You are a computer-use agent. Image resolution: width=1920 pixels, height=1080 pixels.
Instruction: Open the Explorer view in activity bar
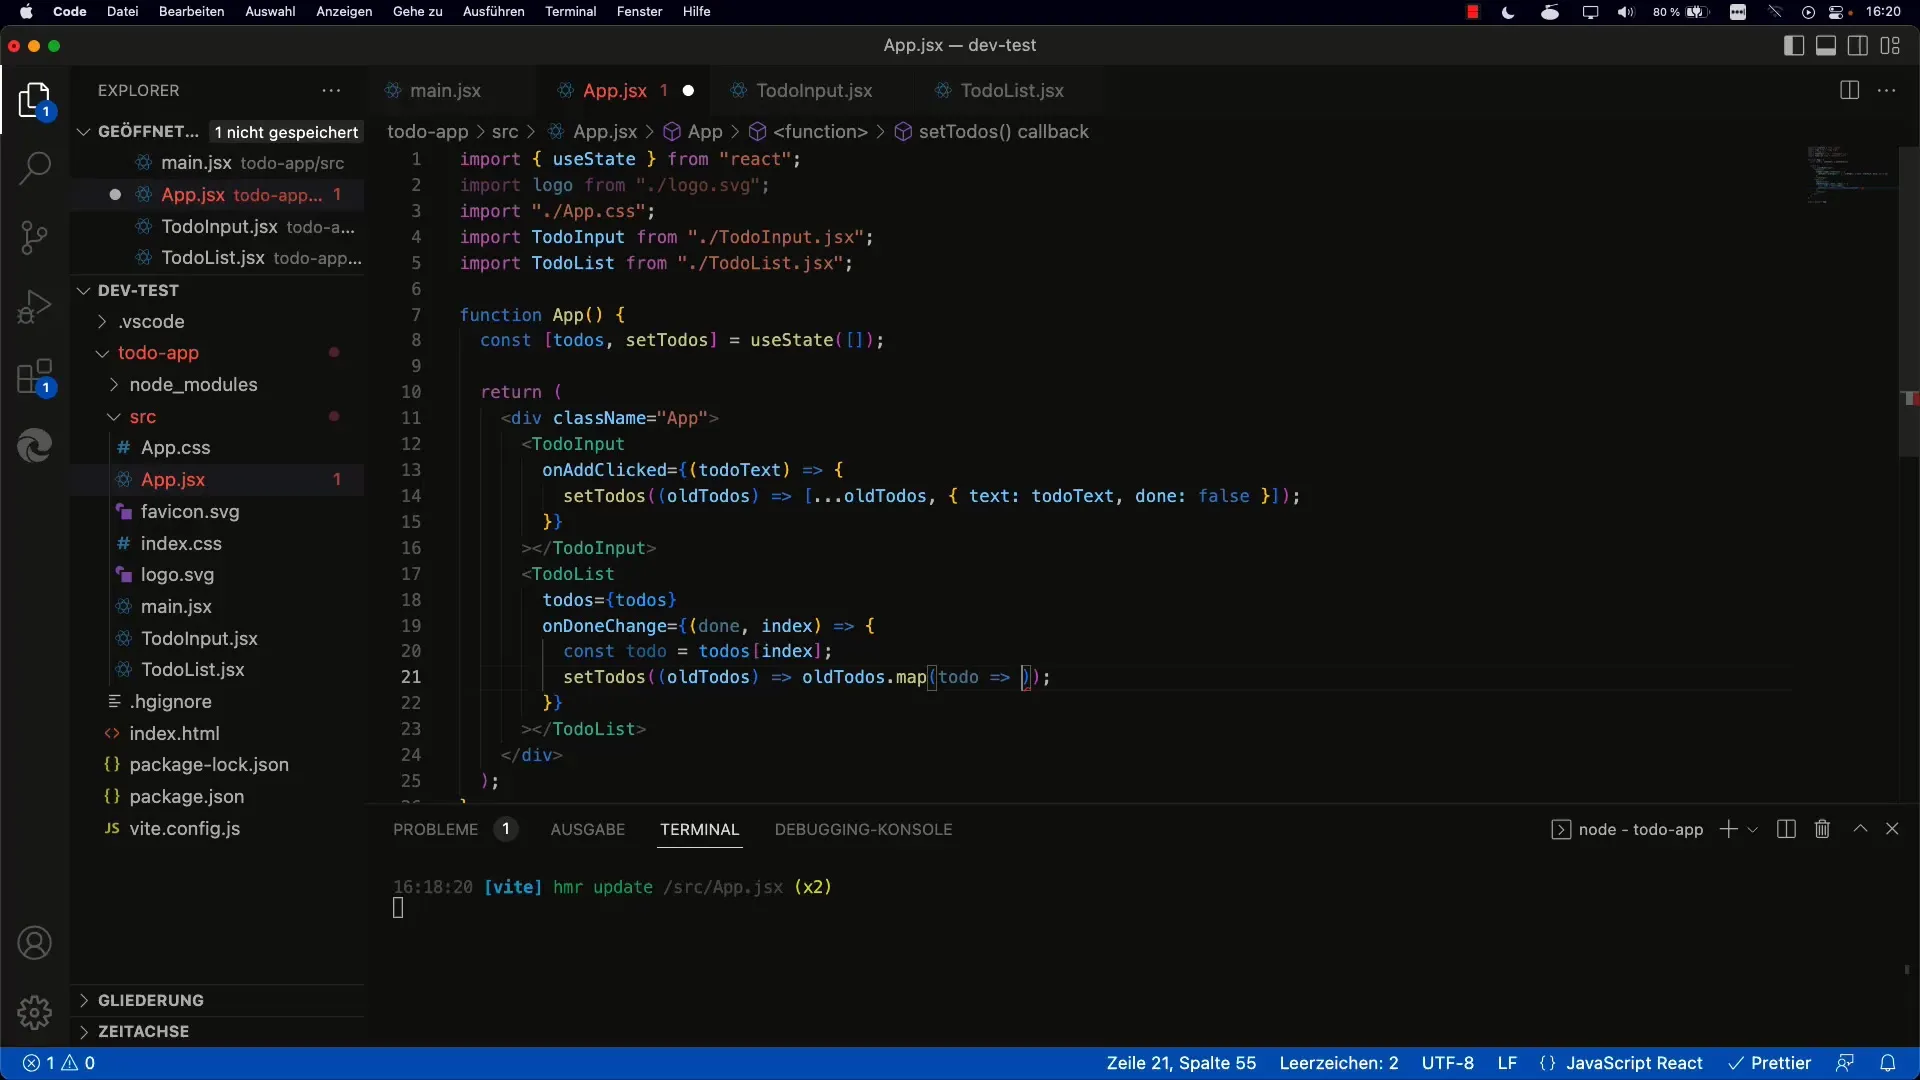(x=34, y=100)
